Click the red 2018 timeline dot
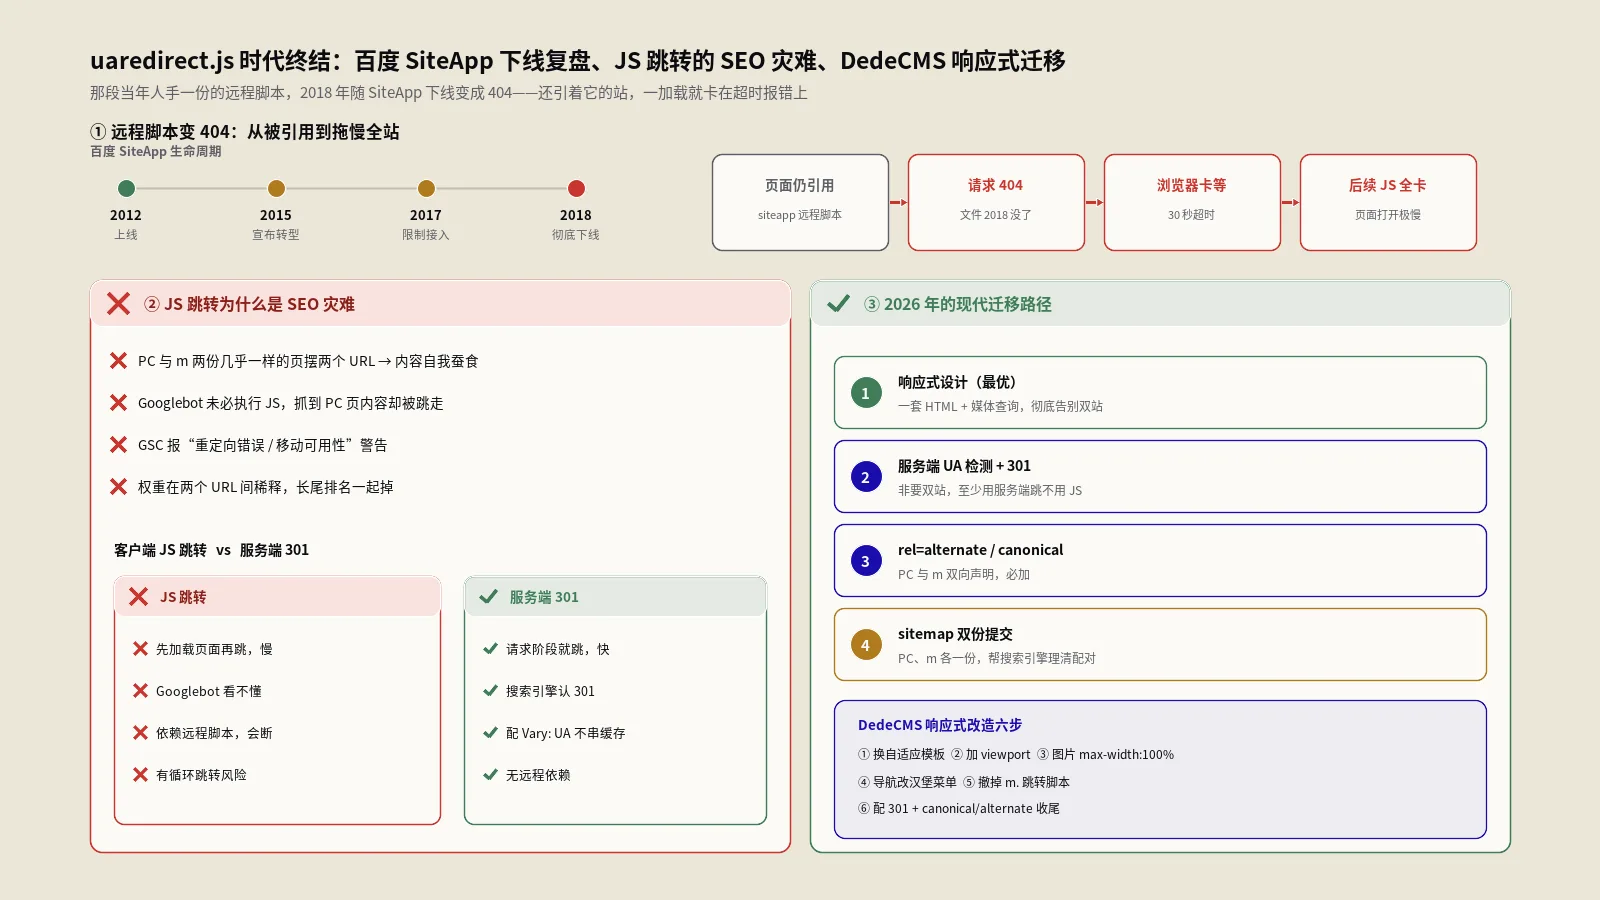 pos(576,188)
